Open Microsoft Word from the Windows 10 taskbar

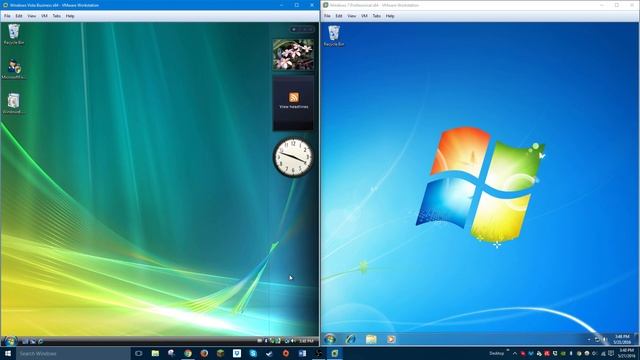coord(302,353)
